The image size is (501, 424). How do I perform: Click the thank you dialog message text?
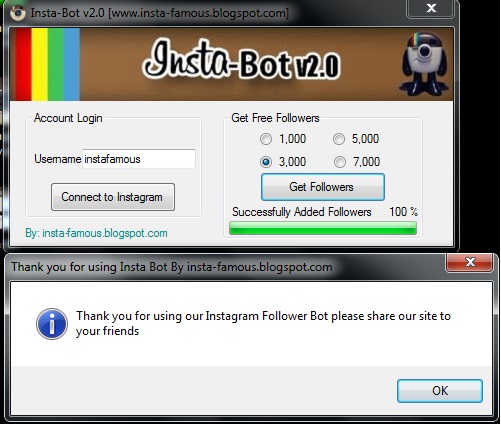click(263, 323)
